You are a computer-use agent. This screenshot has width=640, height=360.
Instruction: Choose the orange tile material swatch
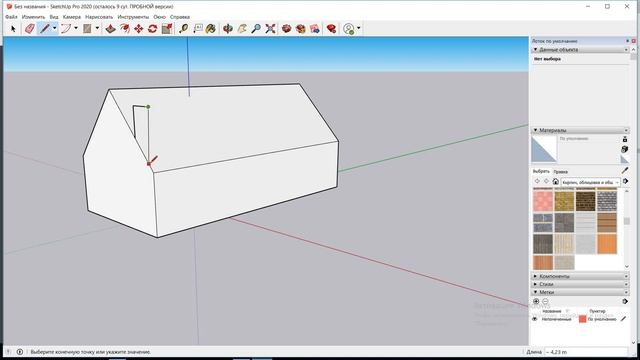click(x=607, y=244)
